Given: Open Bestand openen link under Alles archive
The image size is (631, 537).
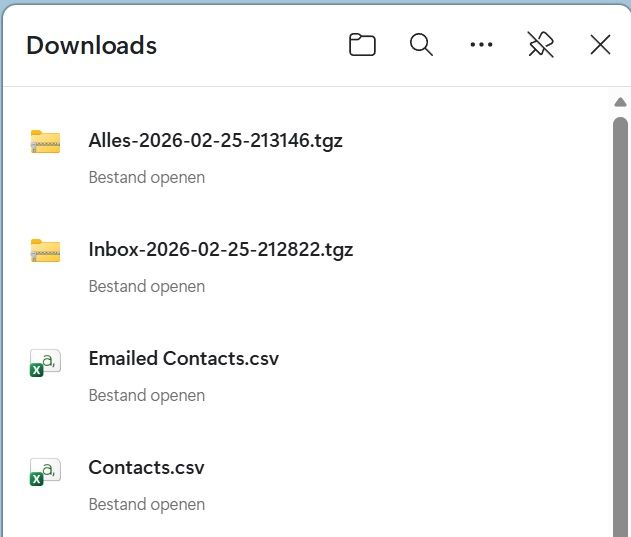Looking at the screenshot, I should pos(147,178).
